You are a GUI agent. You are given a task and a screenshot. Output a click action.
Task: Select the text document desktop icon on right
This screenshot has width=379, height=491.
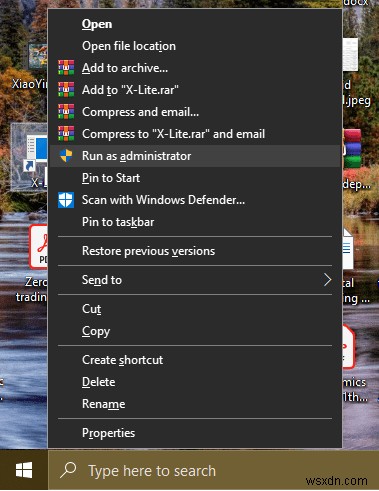(x=348, y=249)
